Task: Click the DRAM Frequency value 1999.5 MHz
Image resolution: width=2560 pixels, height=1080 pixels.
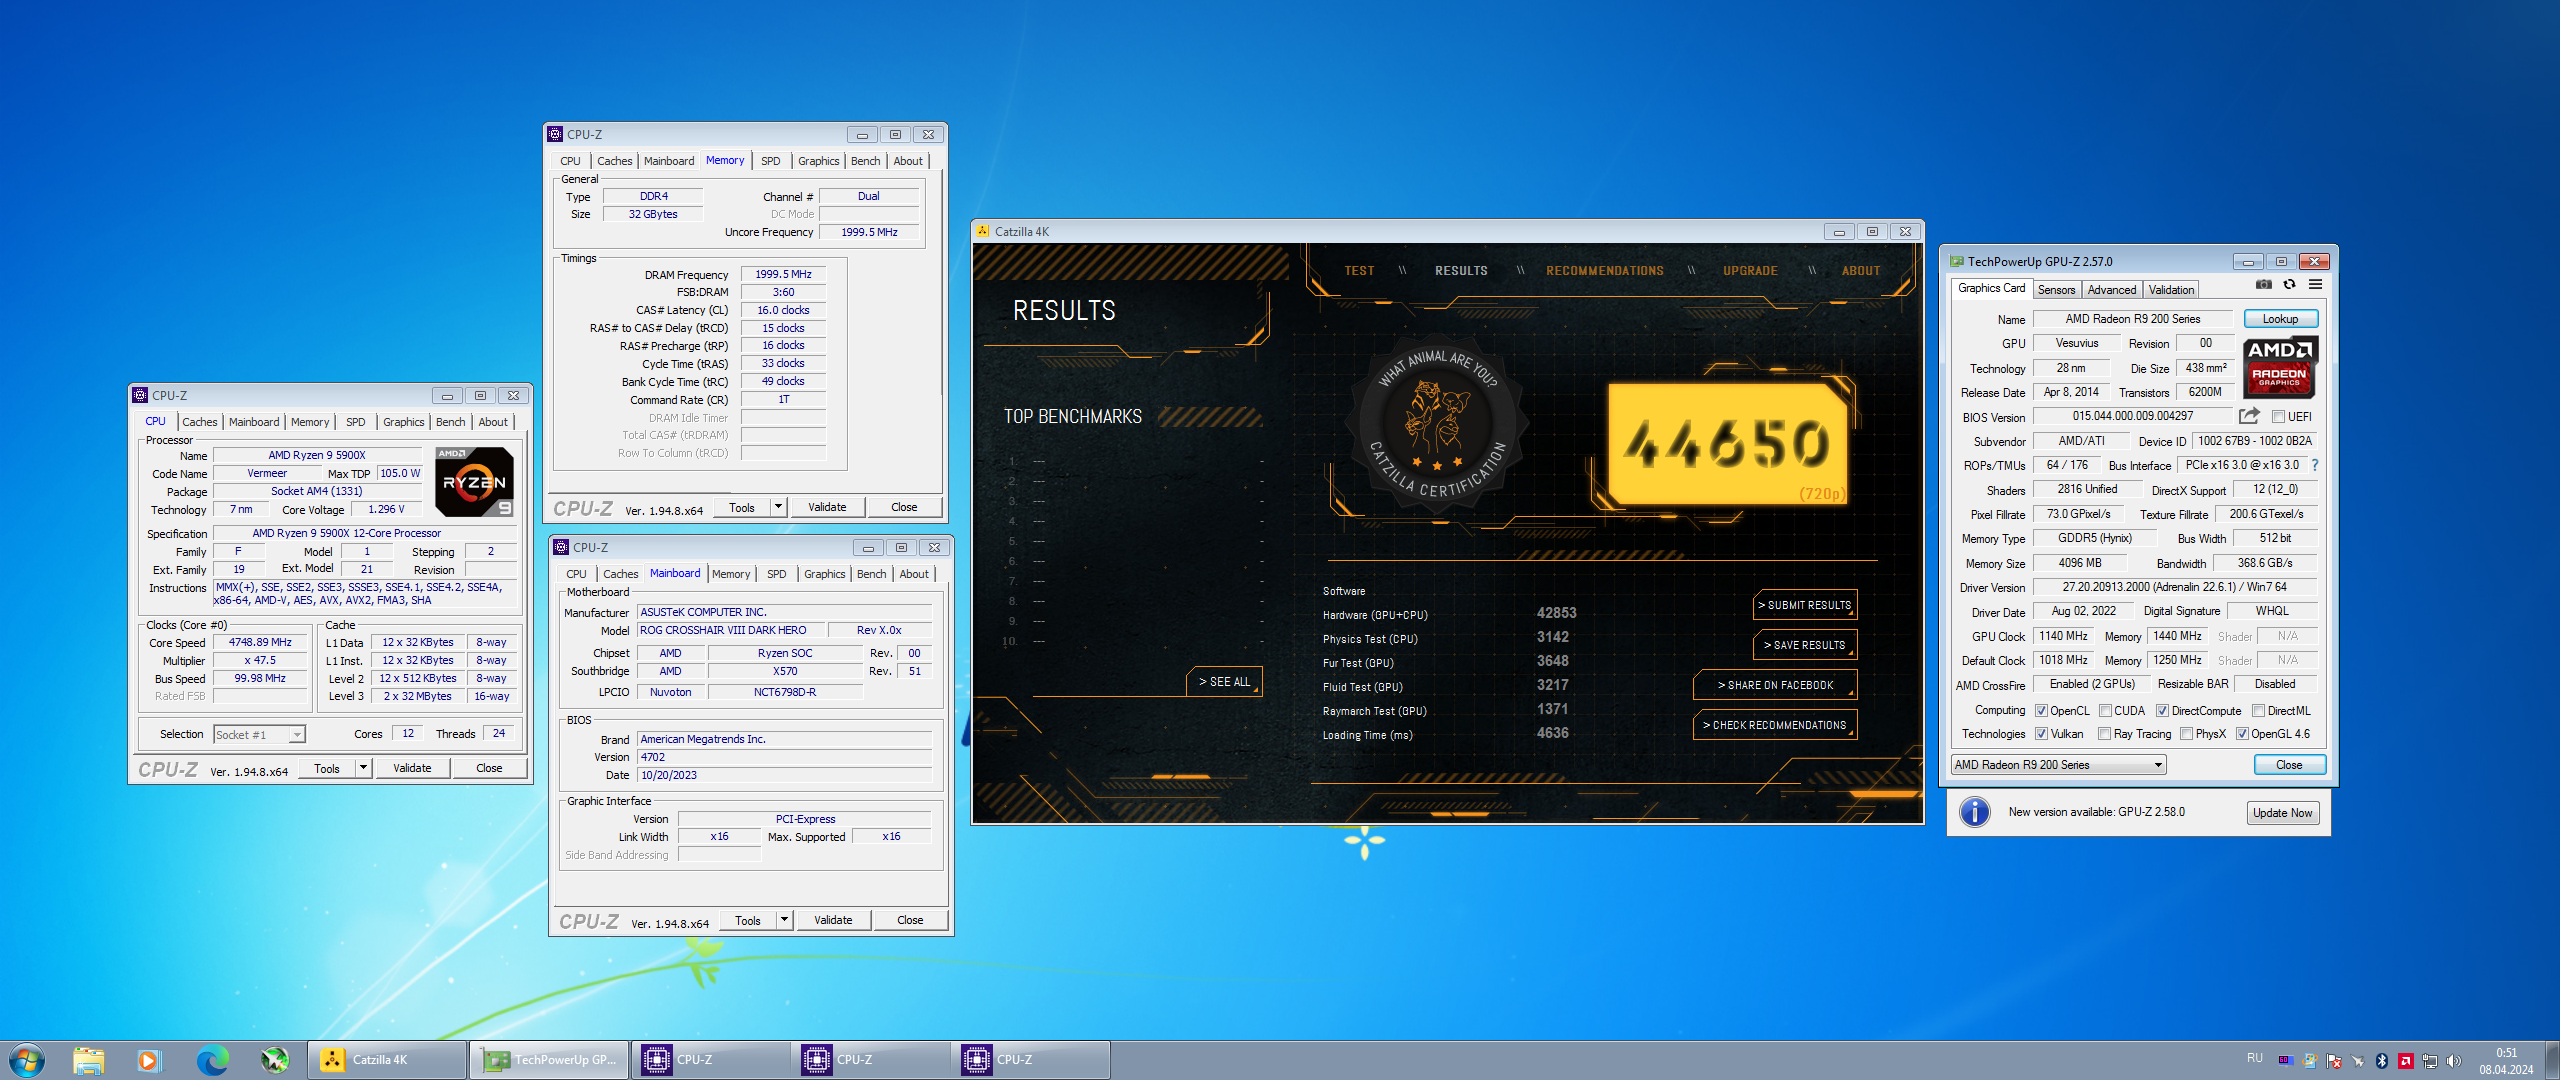Action: [783, 274]
